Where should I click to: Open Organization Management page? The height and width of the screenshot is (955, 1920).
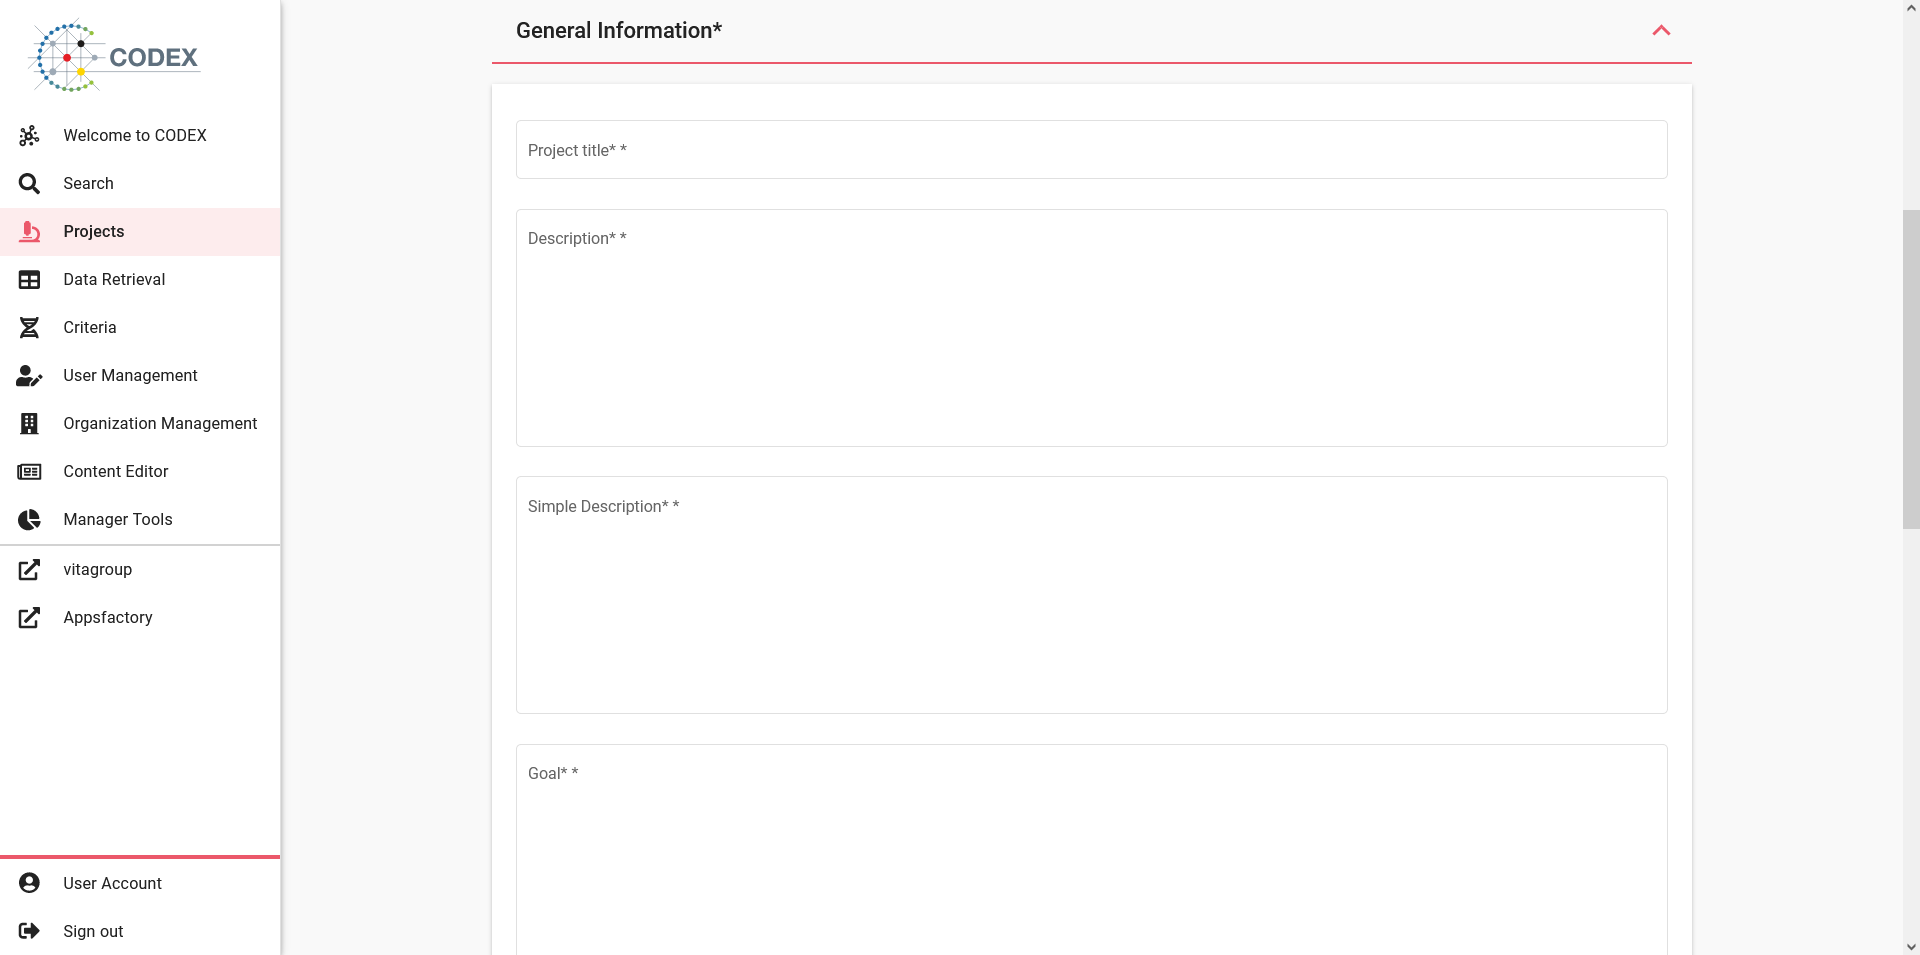140,423
